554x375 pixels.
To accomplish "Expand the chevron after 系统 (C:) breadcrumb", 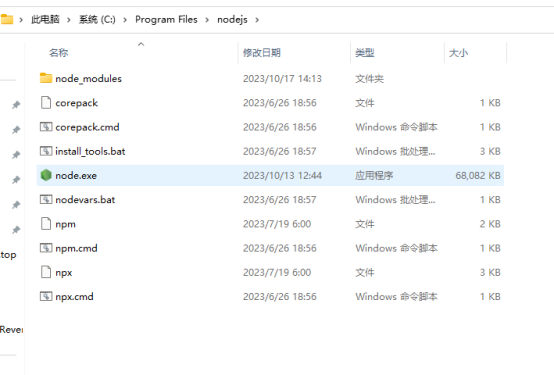I will (125, 20).
